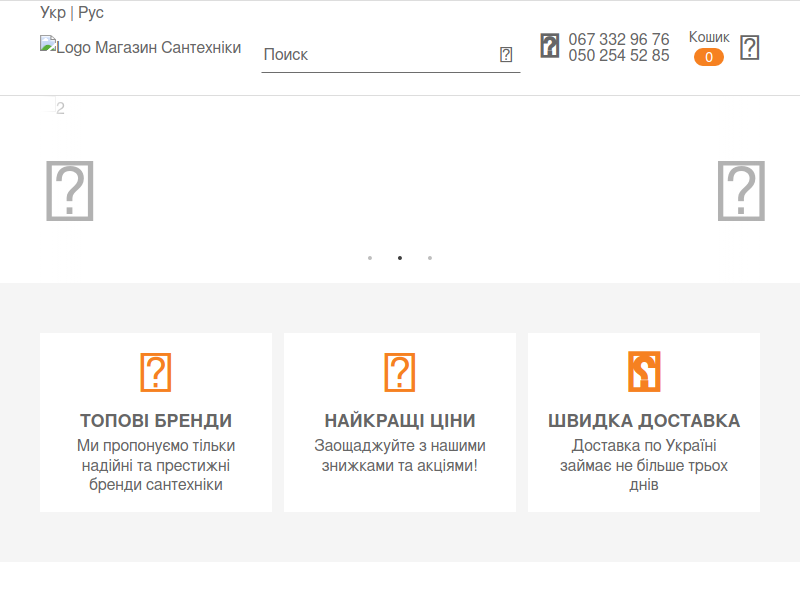The width and height of the screenshot is (800, 600).
Task: Click text 'Заощаджуйте з нашими знижками'
Action: coord(399,455)
